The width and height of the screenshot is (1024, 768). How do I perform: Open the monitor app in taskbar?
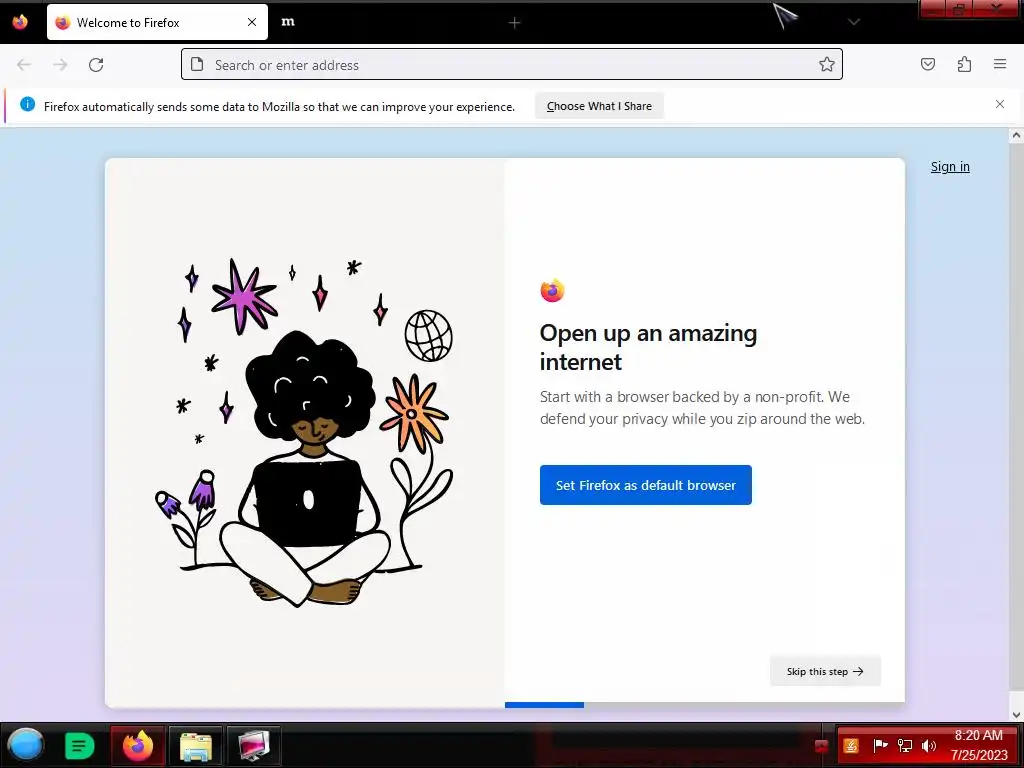(x=253, y=745)
